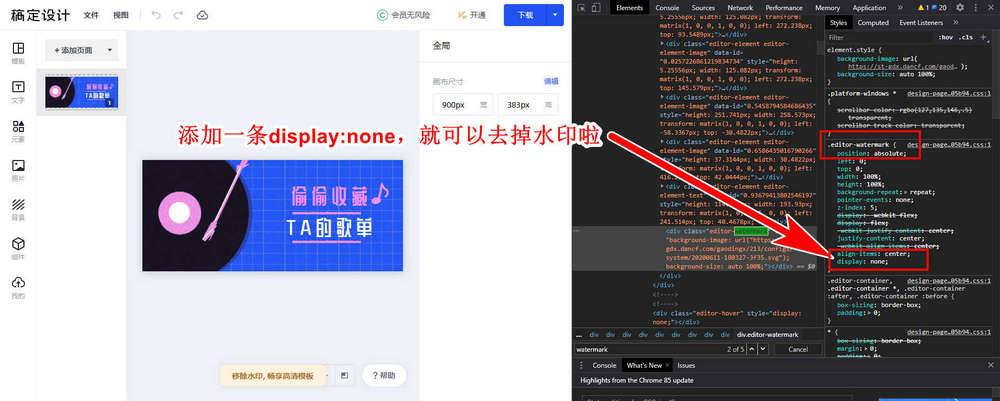This screenshot has height=401, width=1000.
Task: Click the cloud save status icon
Action: (x=202, y=15)
